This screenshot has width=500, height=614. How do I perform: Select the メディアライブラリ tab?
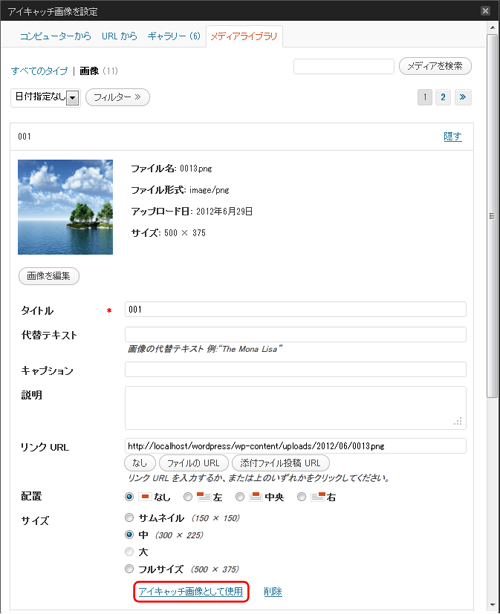point(244,36)
